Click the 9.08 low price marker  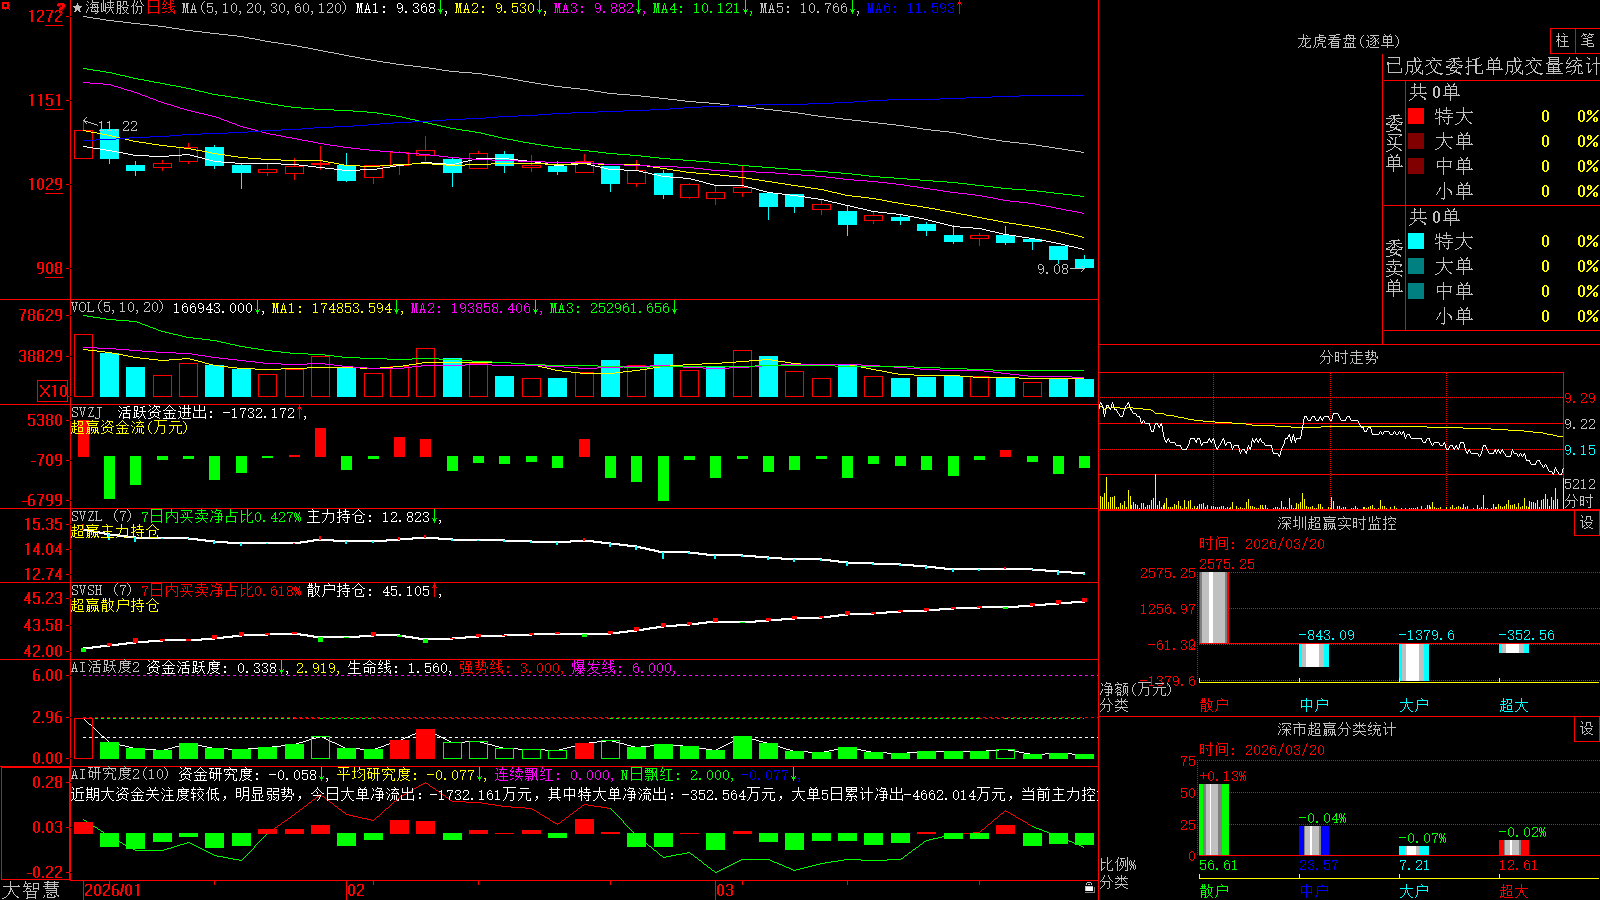[x=1053, y=269]
